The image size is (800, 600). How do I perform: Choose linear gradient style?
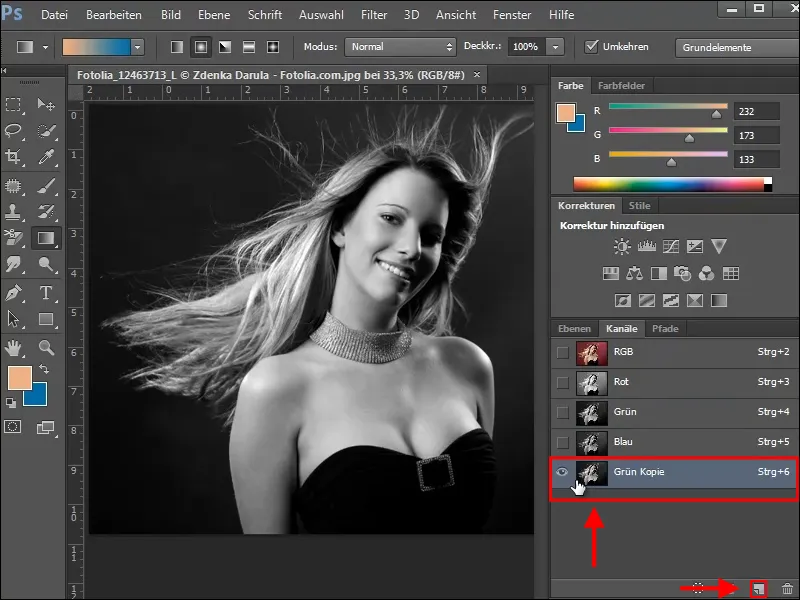pyautogui.click(x=177, y=47)
